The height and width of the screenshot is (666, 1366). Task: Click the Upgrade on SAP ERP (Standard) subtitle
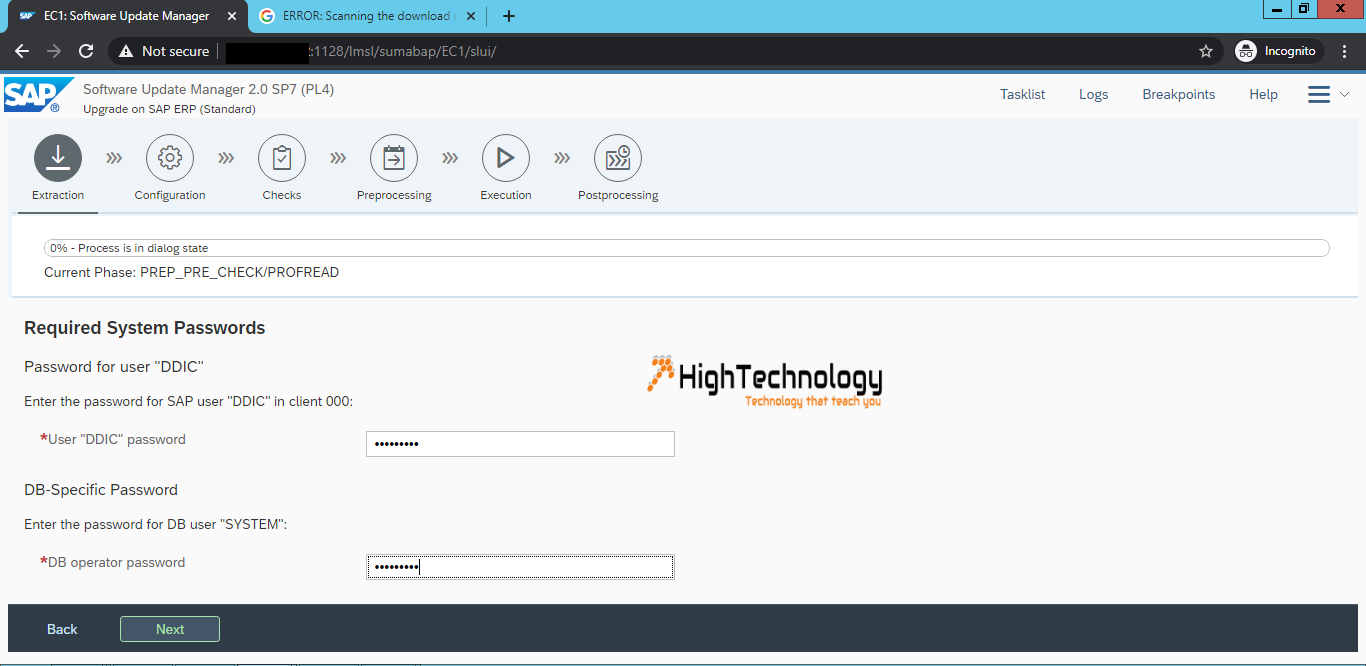[x=169, y=109]
